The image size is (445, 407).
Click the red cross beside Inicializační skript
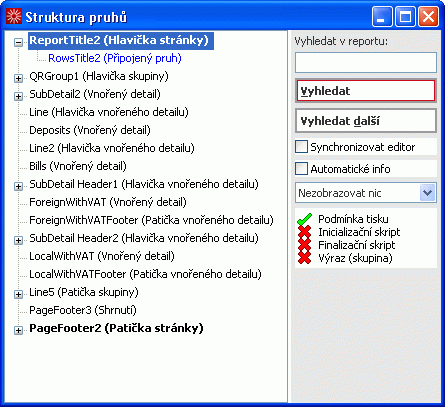pos(304,232)
